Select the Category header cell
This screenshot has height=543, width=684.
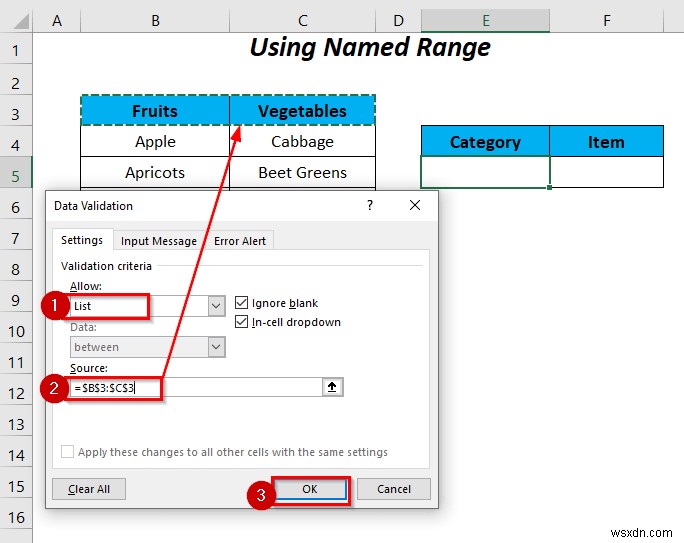pos(485,141)
